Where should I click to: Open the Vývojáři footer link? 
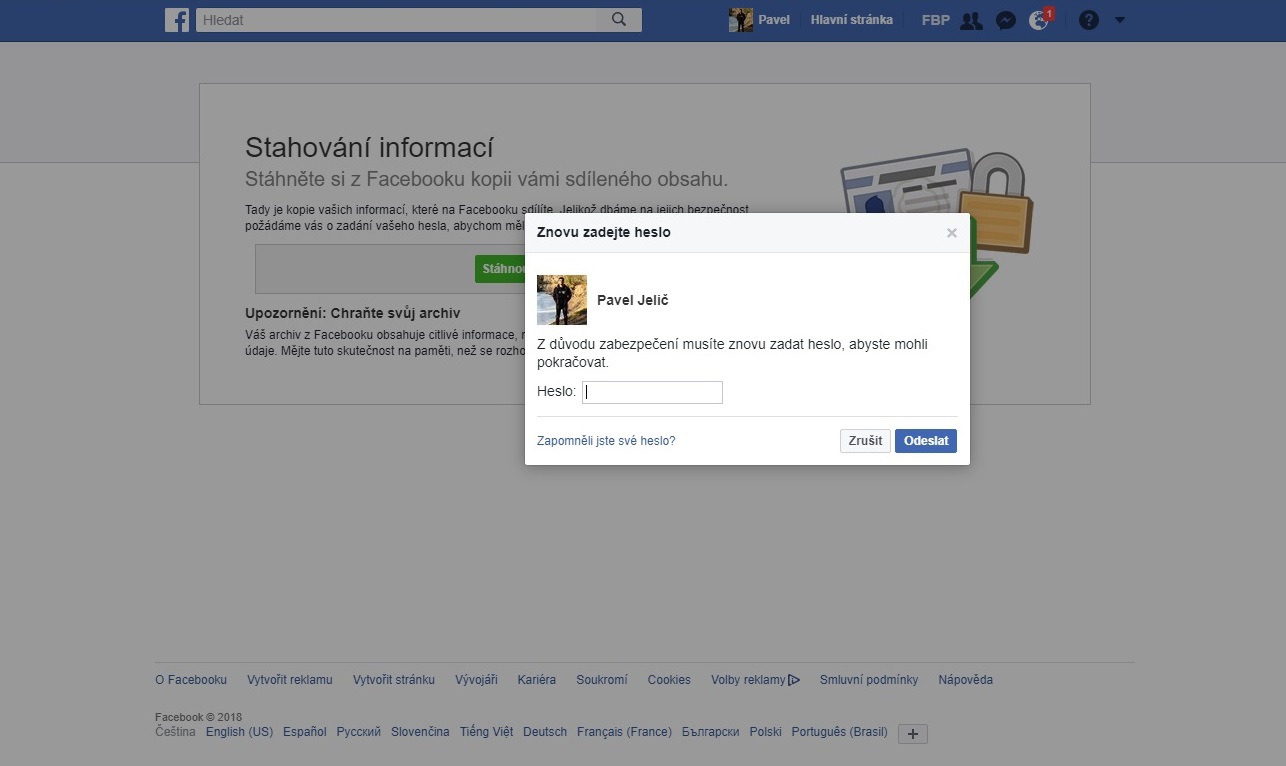(476, 680)
